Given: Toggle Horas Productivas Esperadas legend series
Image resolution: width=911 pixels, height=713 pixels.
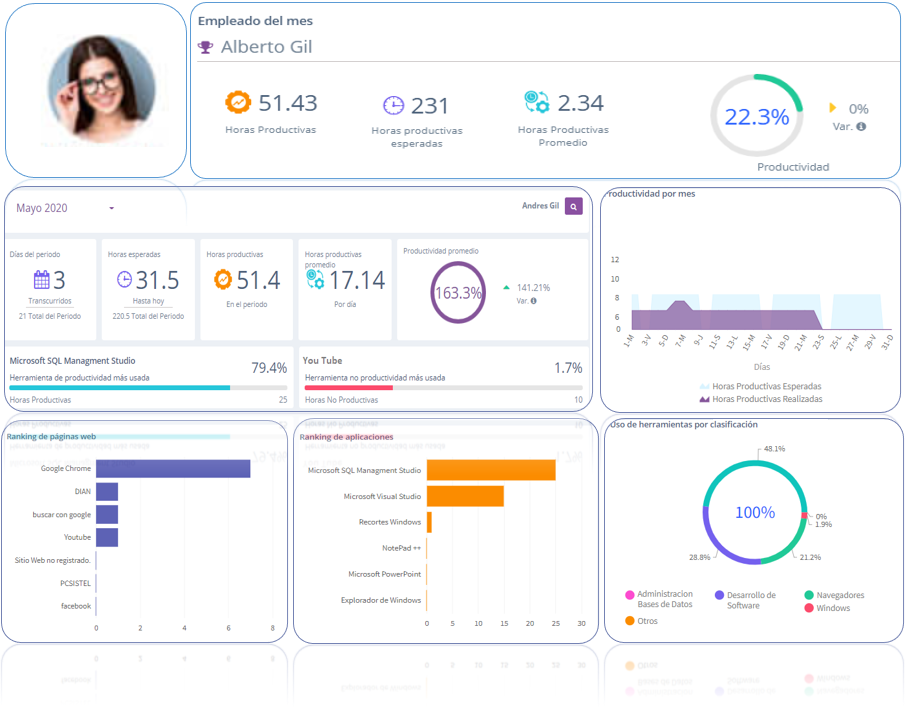Looking at the screenshot, I should coord(761,386).
